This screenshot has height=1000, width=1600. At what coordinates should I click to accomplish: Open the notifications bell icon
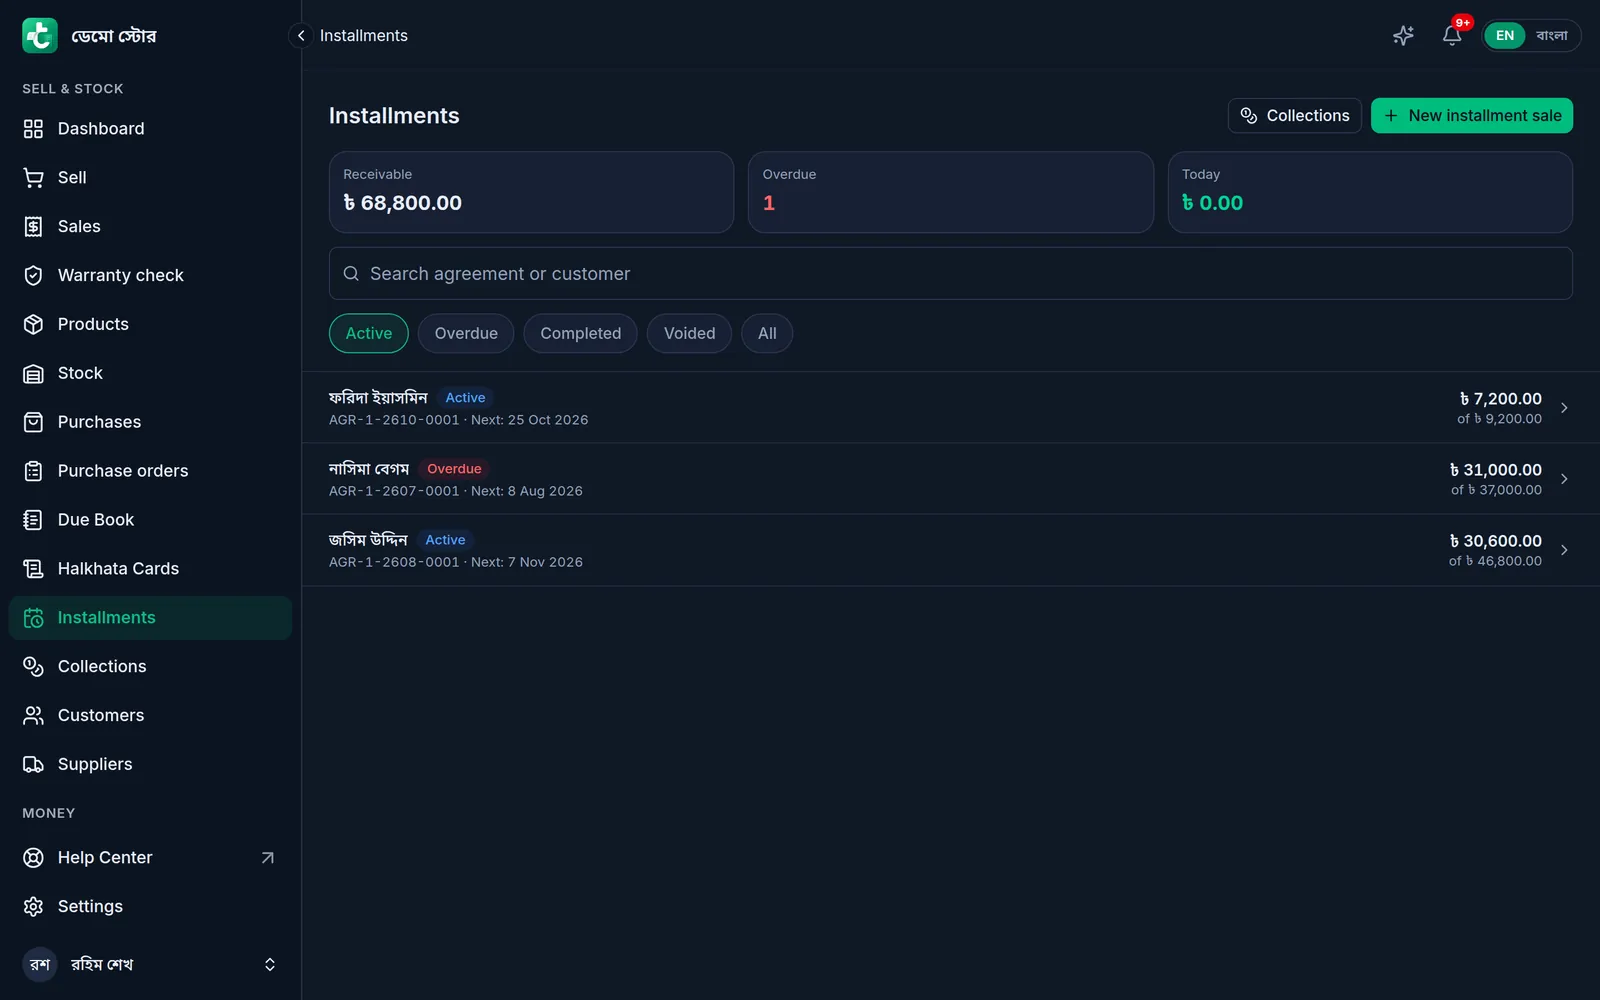tap(1452, 35)
